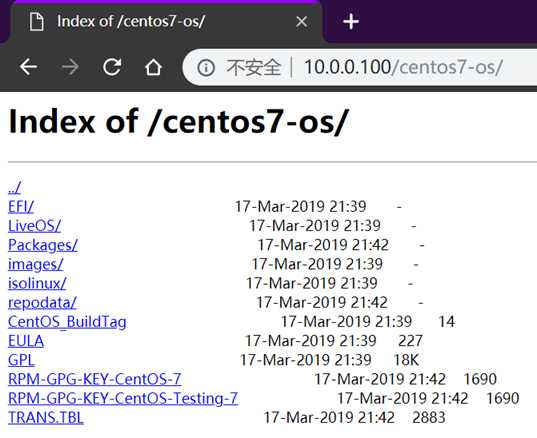537x438 pixels.
Task: Click the date beside images/
Action: [317, 264]
